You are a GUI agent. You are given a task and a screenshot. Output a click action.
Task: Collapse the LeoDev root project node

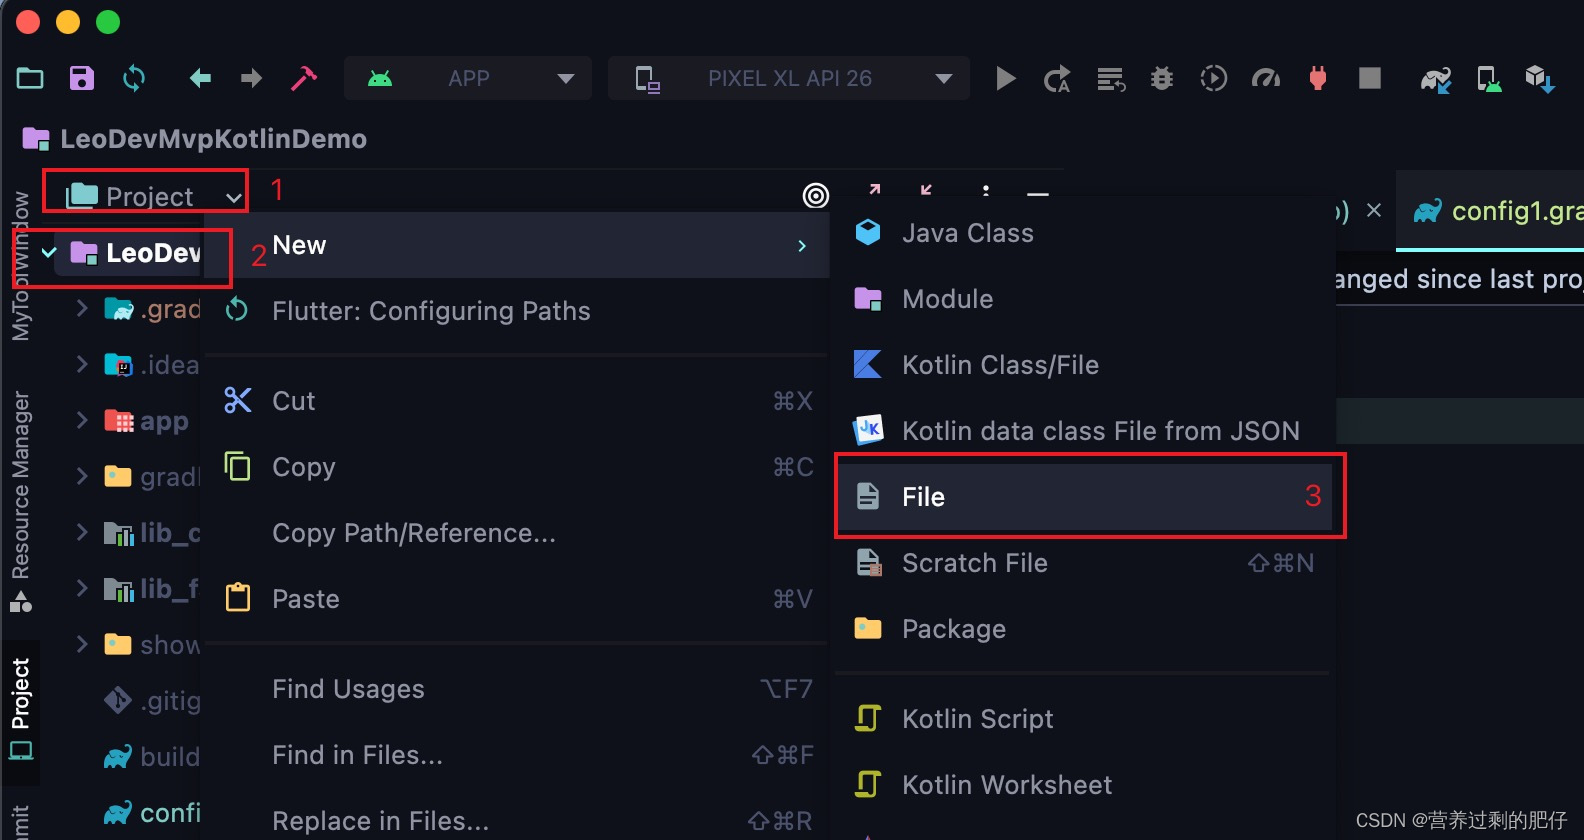coord(49,253)
